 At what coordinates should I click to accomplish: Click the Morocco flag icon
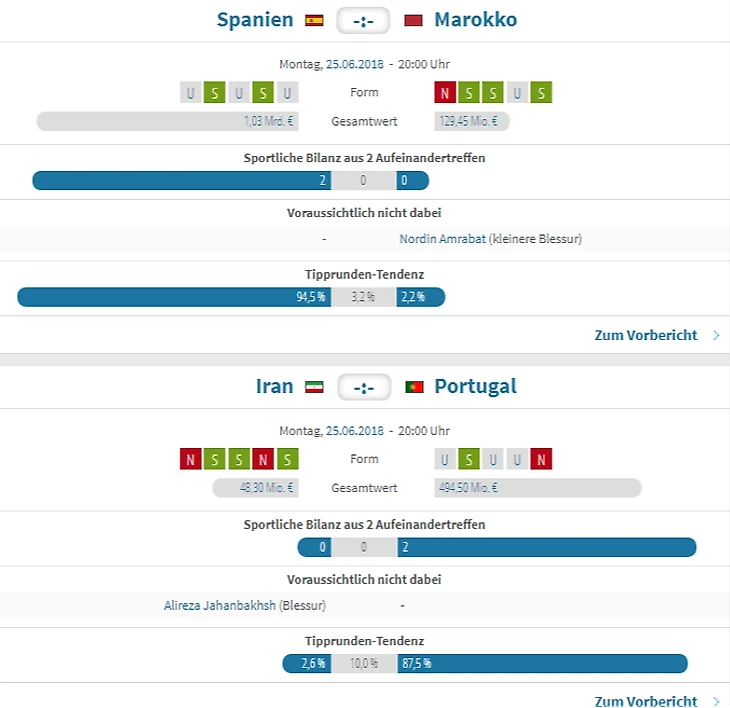[414, 20]
